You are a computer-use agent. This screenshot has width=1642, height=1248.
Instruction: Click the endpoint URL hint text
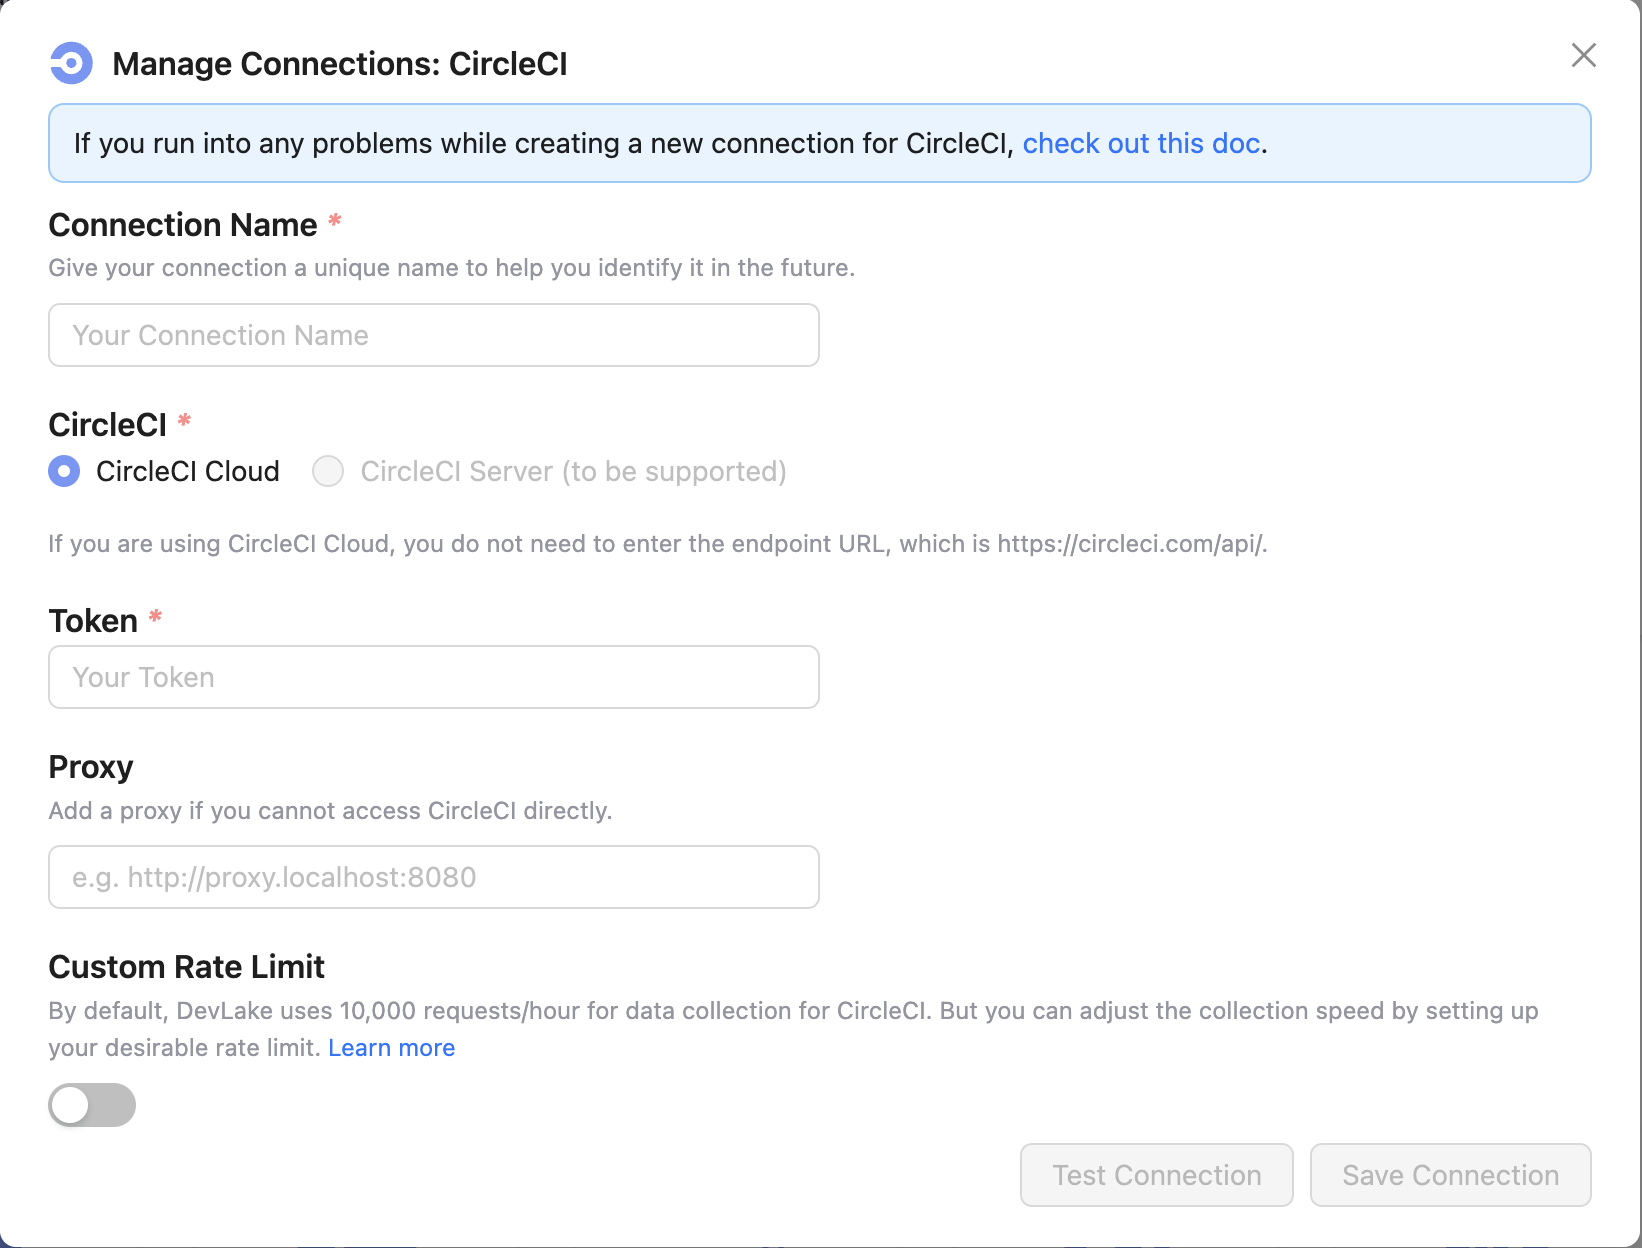tap(657, 544)
